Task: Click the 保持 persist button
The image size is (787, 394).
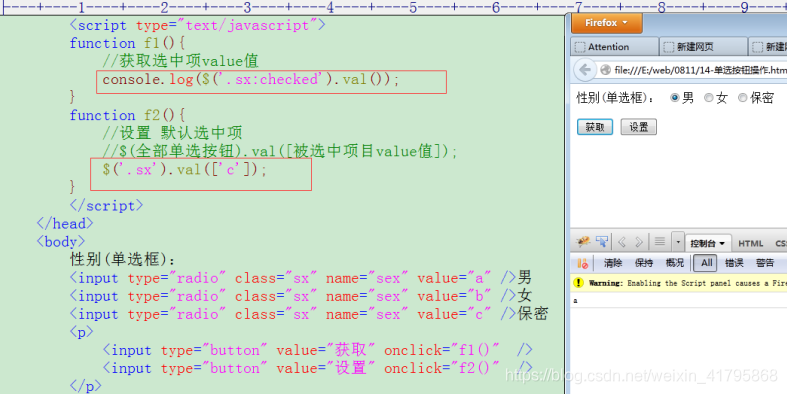Action: click(x=643, y=262)
